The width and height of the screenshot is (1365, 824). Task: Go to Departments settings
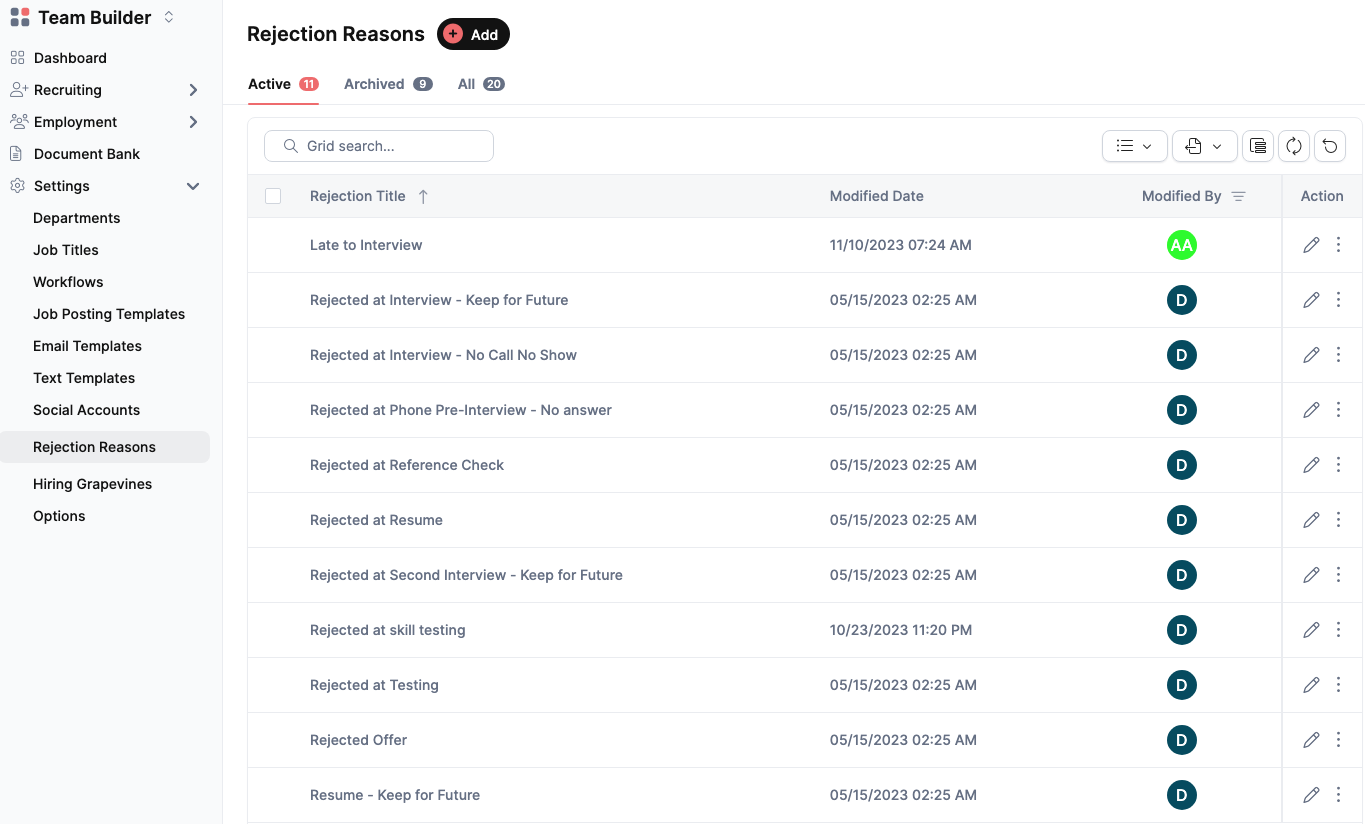tap(77, 218)
